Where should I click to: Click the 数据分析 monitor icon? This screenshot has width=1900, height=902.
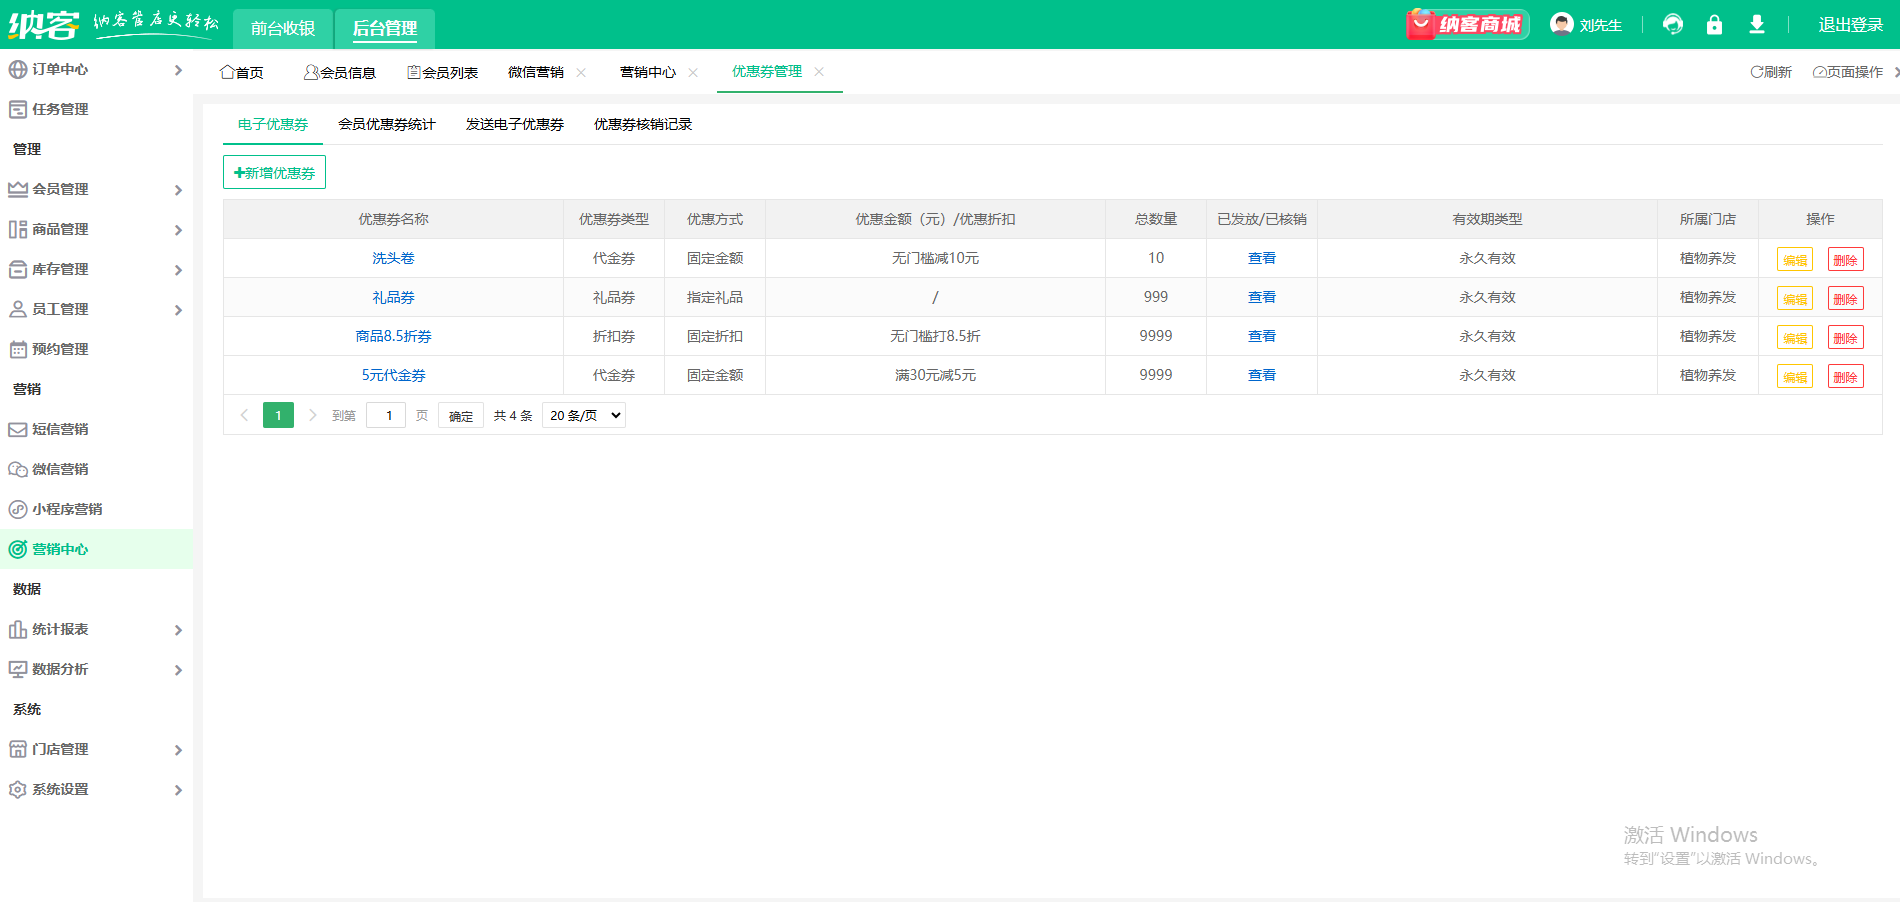click(x=18, y=669)
